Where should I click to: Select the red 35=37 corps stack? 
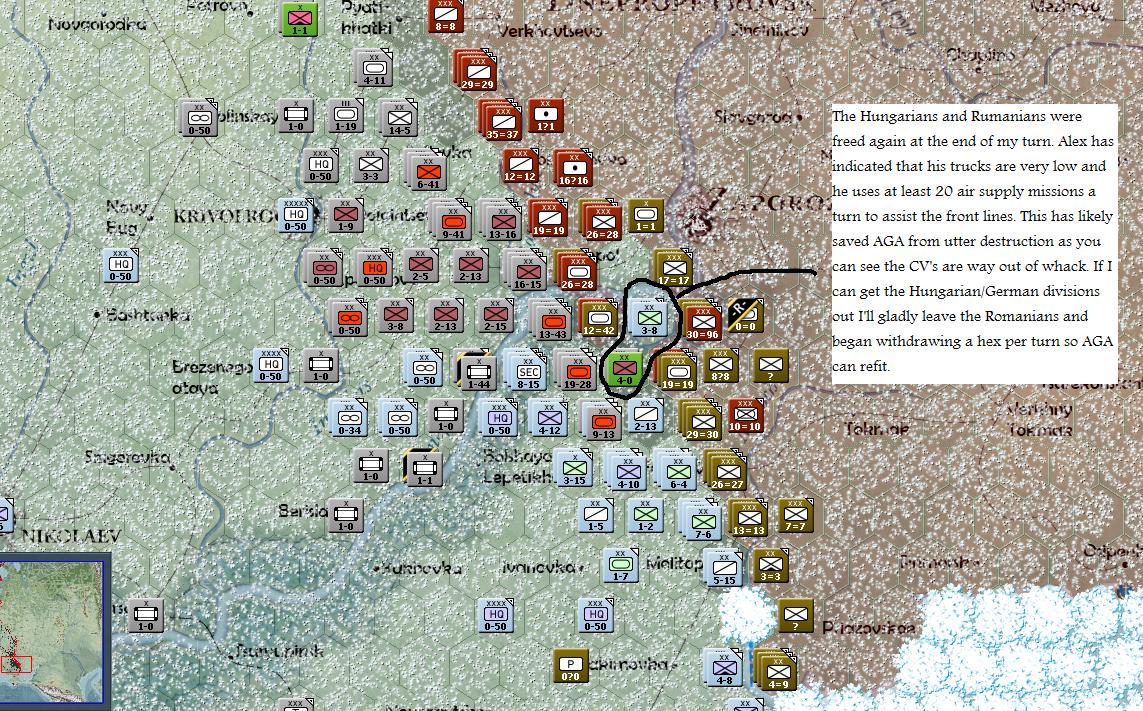click(502, 120)
